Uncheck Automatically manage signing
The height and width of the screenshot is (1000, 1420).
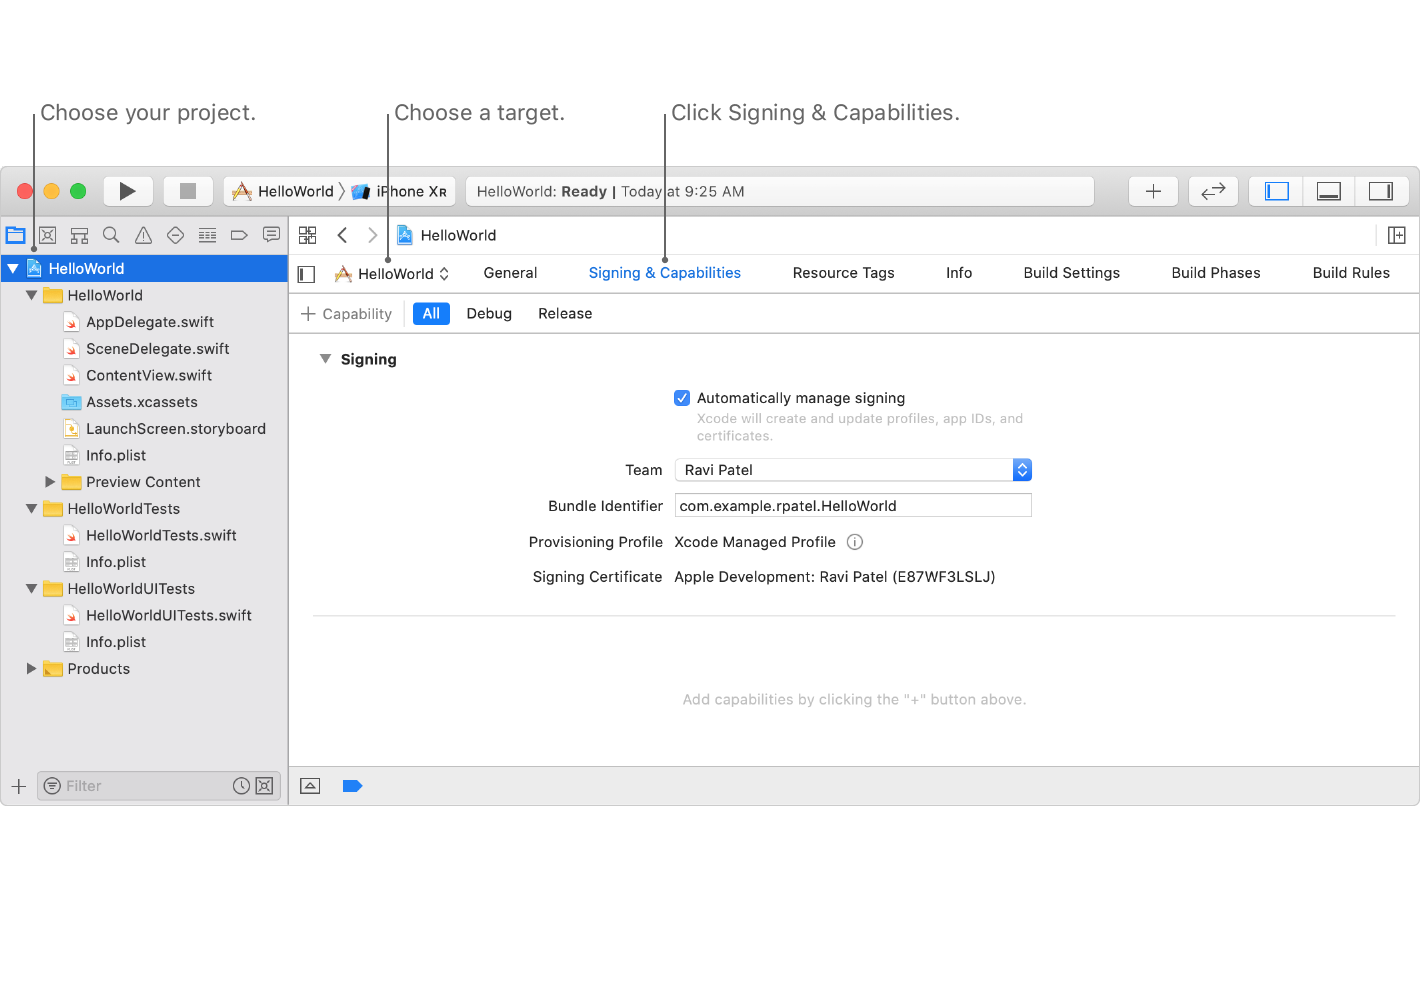(x=682, y=398)
